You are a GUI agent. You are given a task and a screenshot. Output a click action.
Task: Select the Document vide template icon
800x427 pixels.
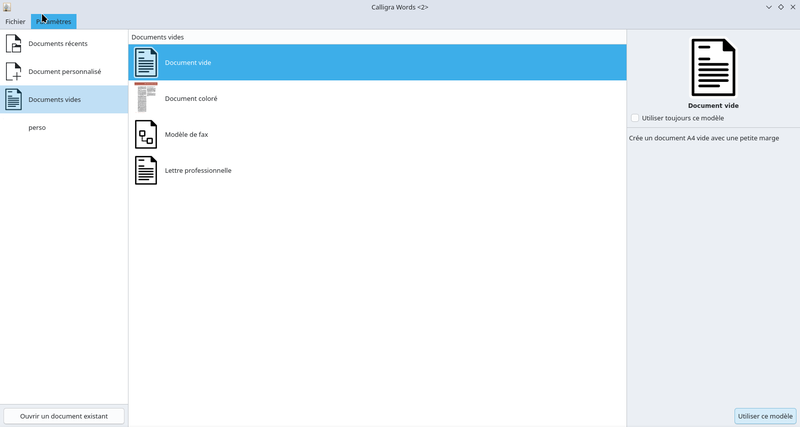(x=146, y=63)
